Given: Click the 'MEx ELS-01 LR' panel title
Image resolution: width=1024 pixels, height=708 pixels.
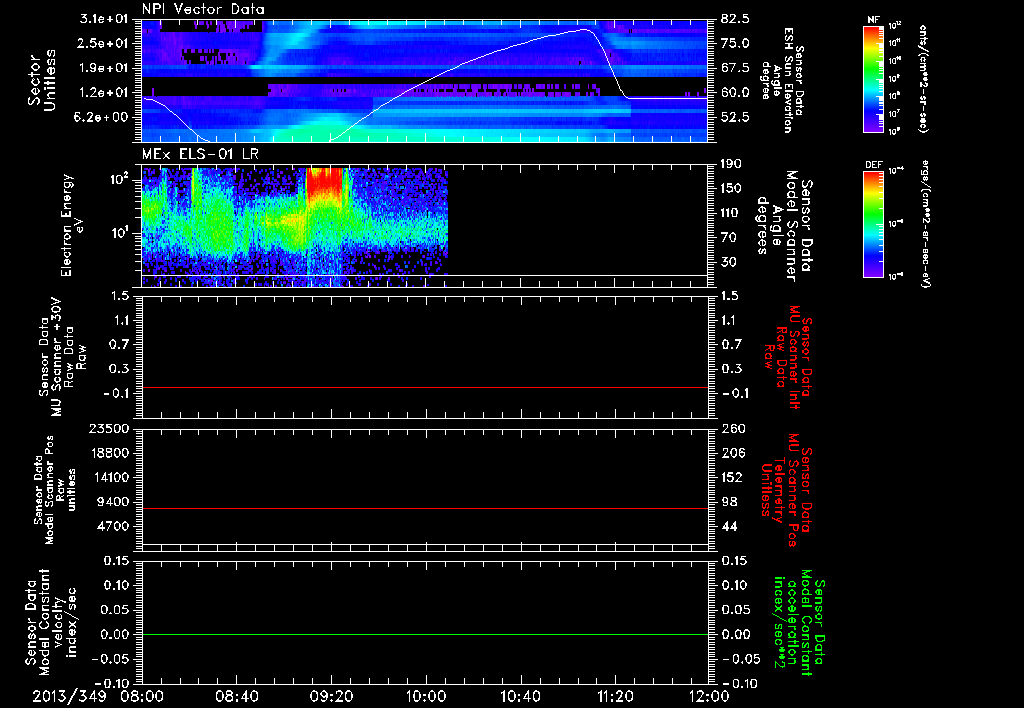Looking at the screenshot, I should 200,154.
